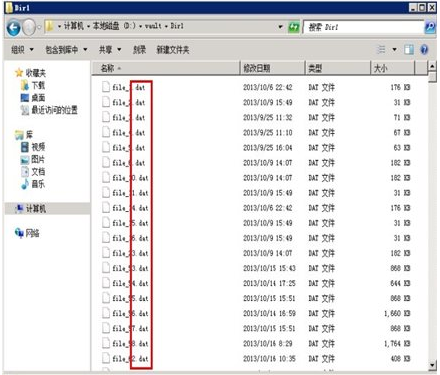Expand the arrow after 计算机 in the breadcrumb
This screenshot has width=440, height=375.
(89, 26)
